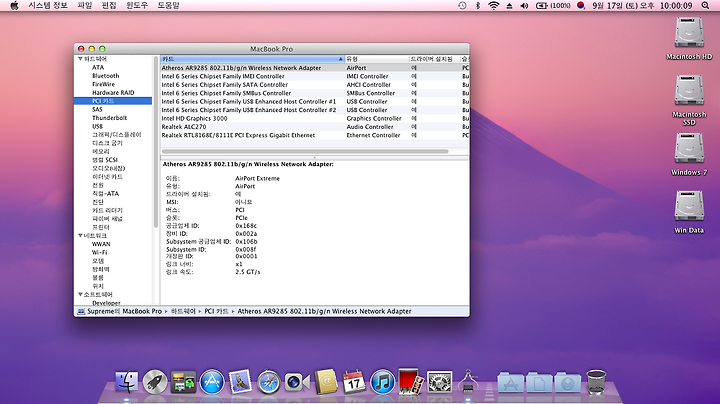Screen dimensions: 720x404
Task: Open Address Book in the Dock
Action: click(326, 382)
